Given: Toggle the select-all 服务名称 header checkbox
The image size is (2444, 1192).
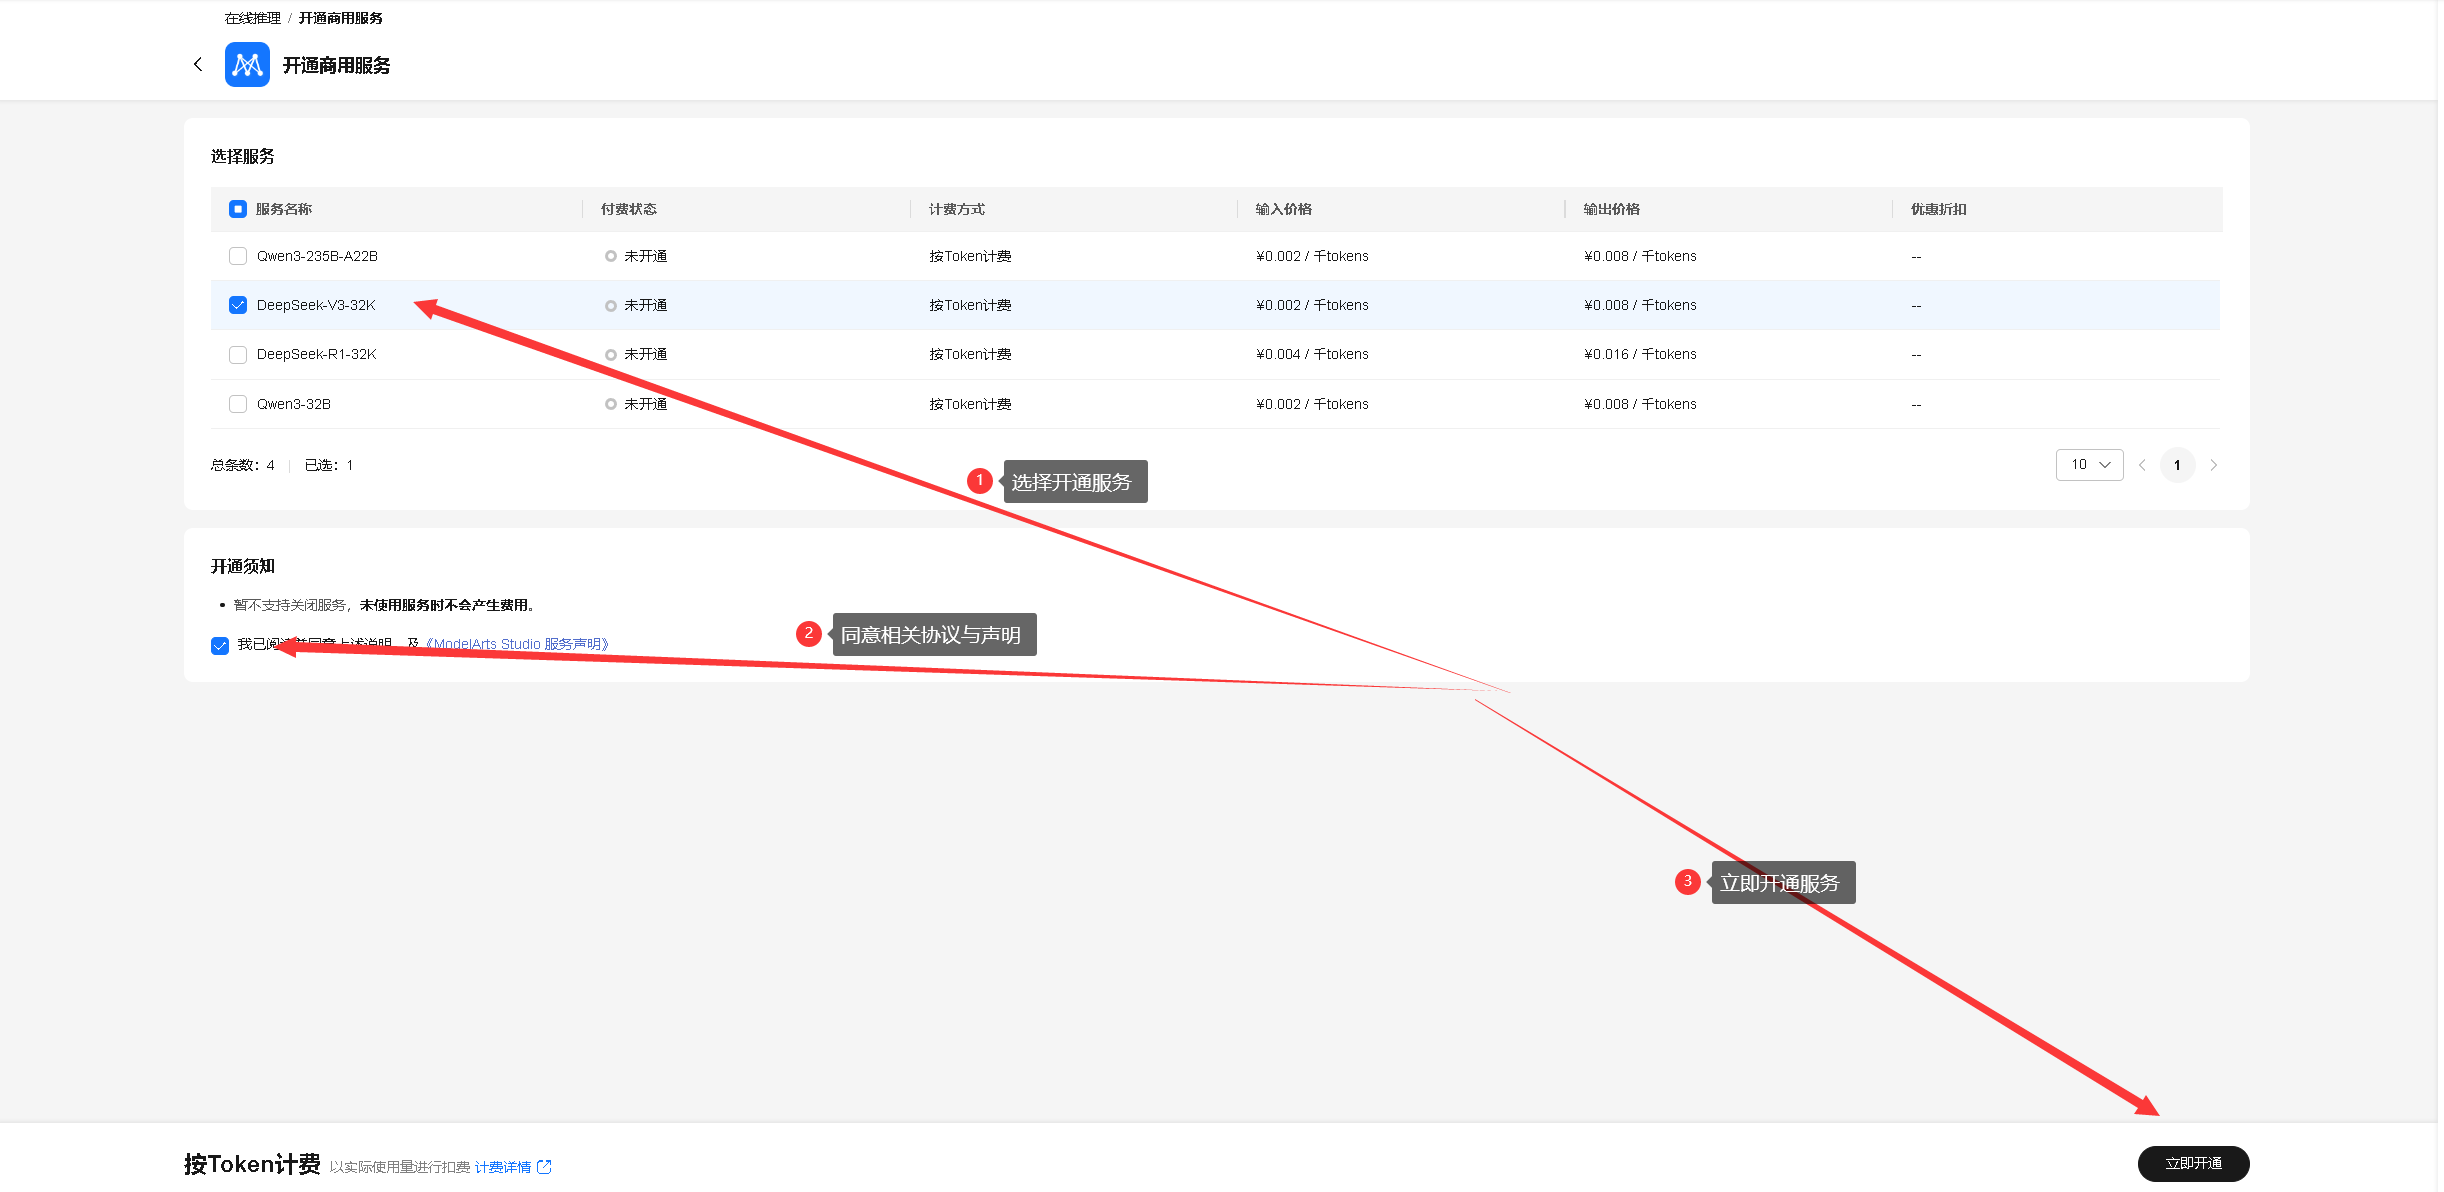Looking at the screenshot, I should 238,209.
